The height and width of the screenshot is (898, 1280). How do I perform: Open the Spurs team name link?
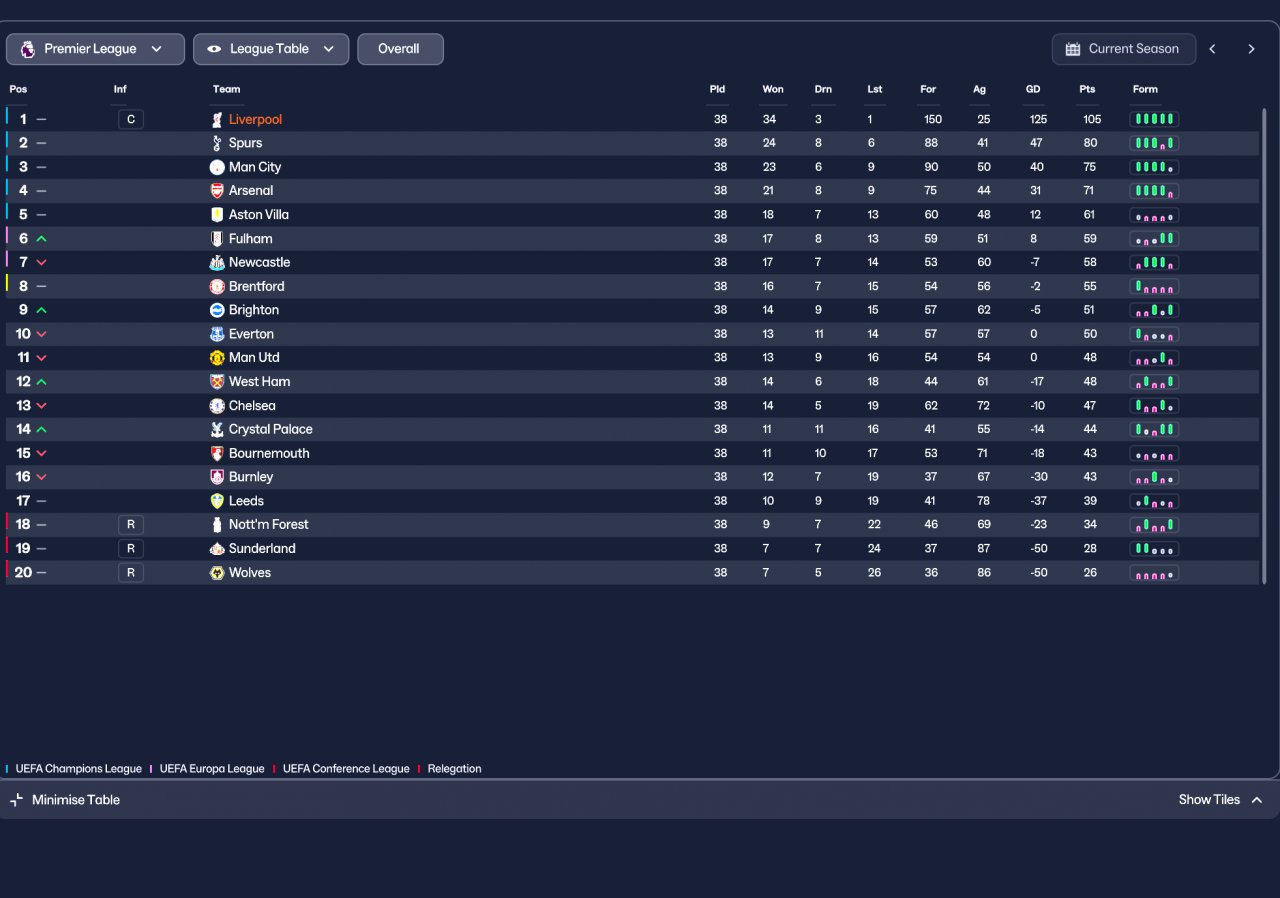pyautogui.click(x=245, y=143)
